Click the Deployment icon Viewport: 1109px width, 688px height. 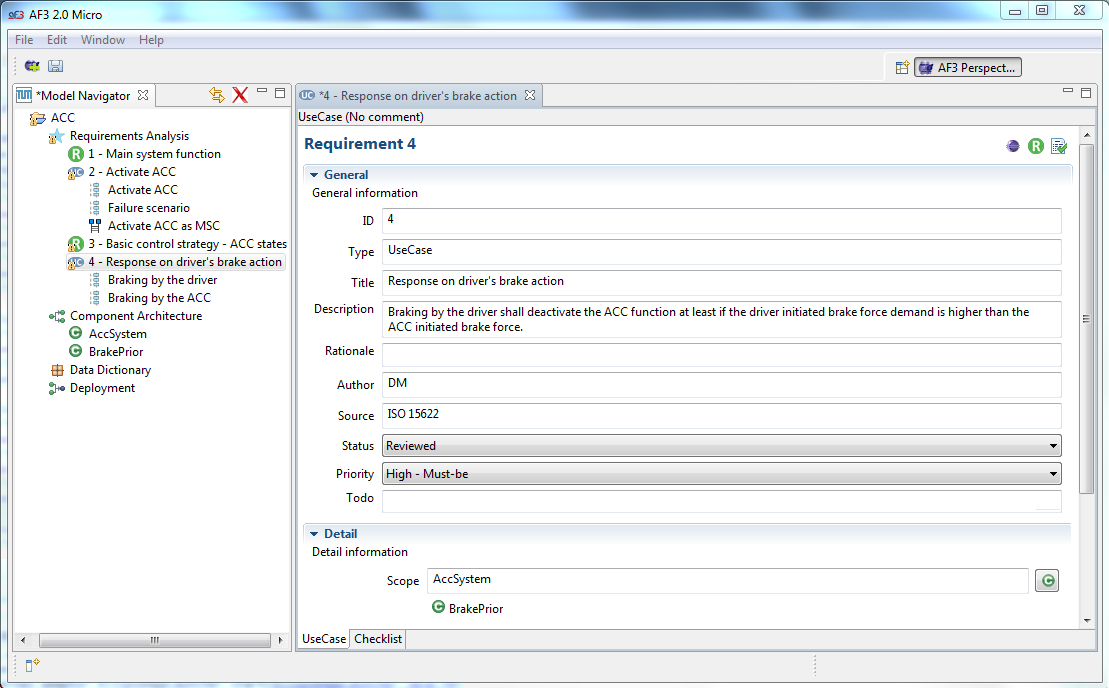click(57, 388)
